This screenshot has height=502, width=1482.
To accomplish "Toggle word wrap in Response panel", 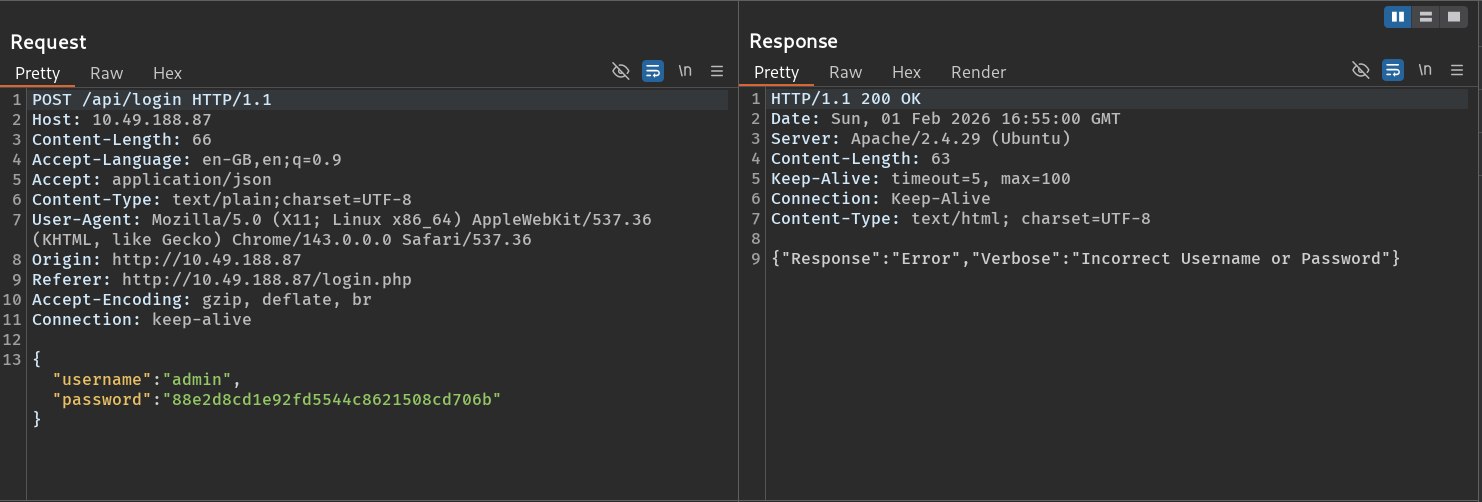I will pyautogui.click(x=1392, y=70).
